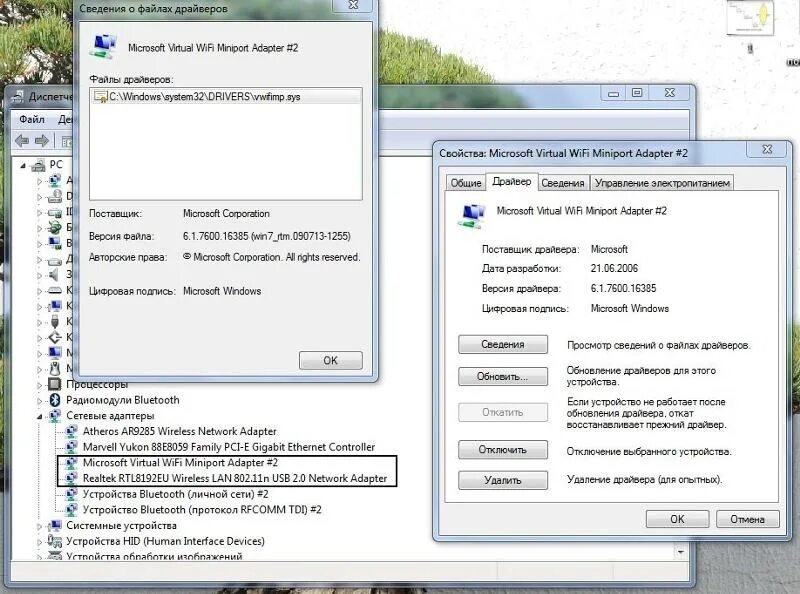Image resolution: width=800 pixels, height=594 pixels.
Task: Click the Отмена button
Action: pyautogui.click(x=747, y=519)
